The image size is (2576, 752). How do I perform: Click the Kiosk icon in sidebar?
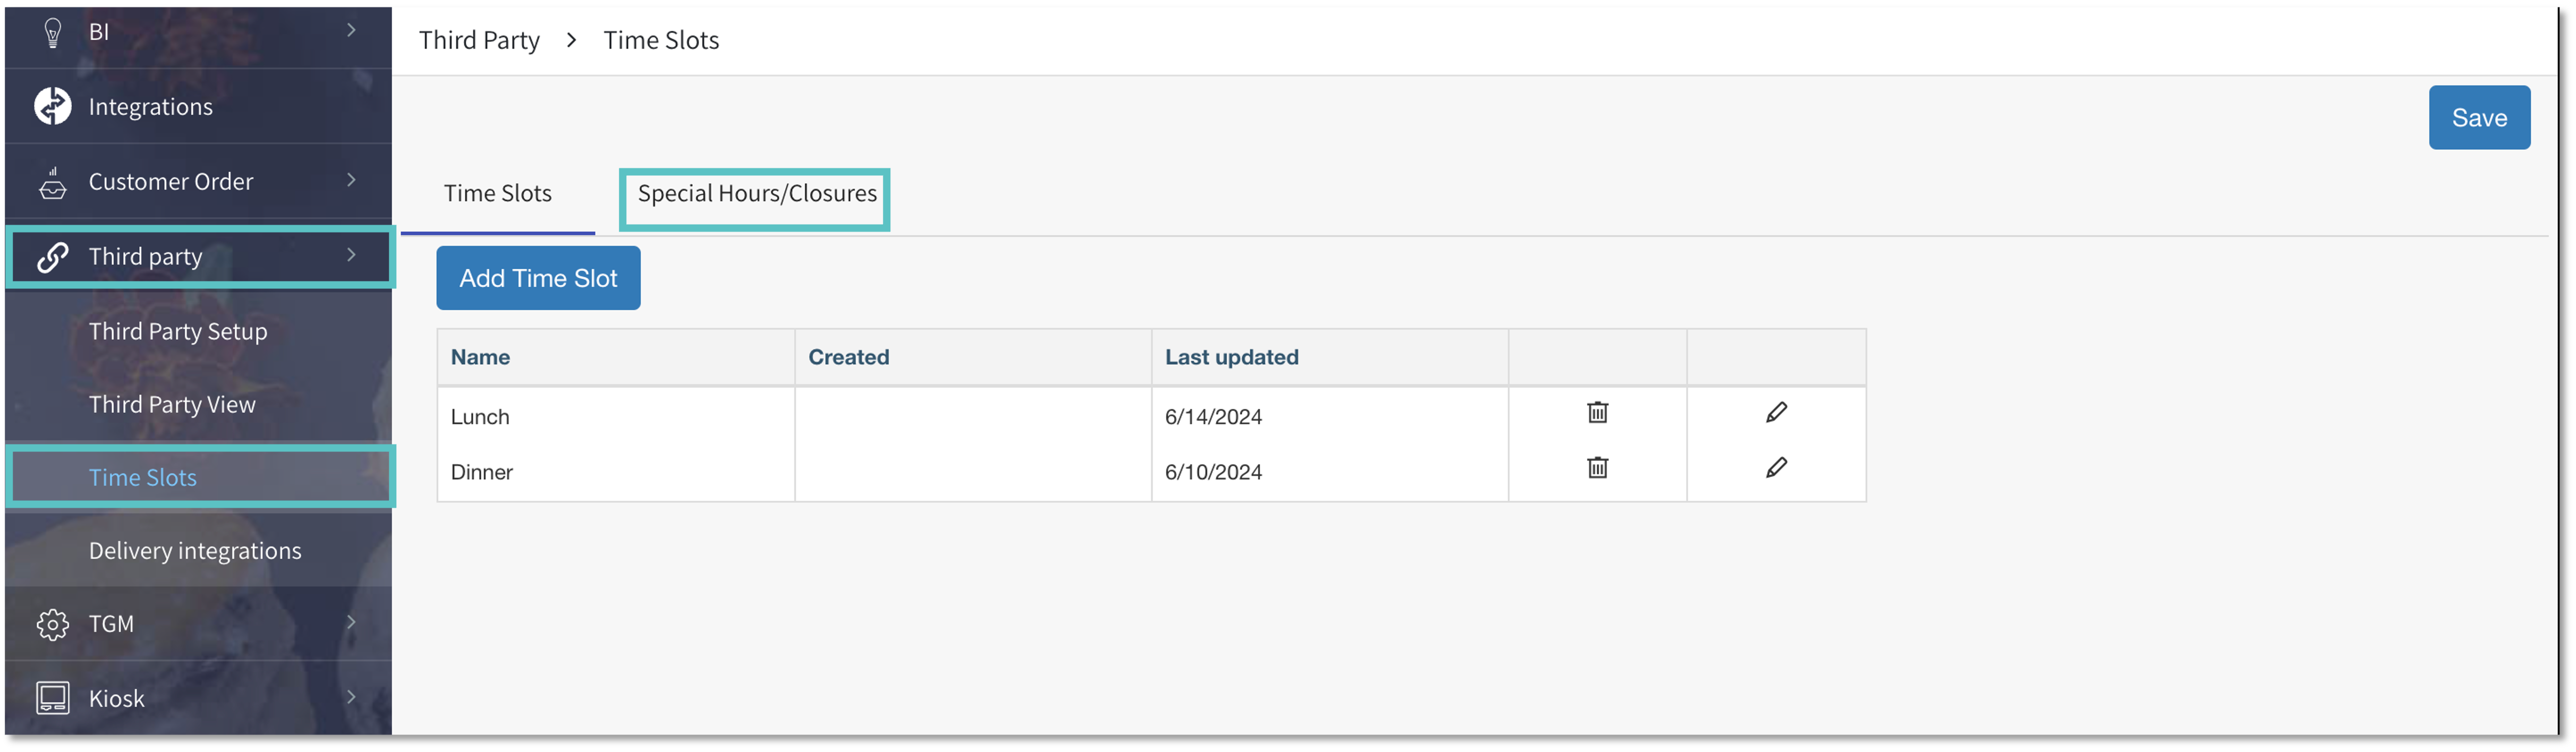coord(53,698)
